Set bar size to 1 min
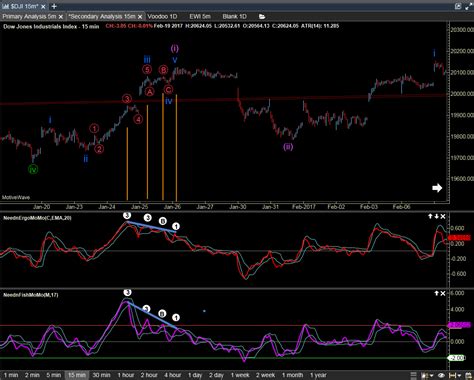Screen dimensions: 474x380 tap(11, 375)
